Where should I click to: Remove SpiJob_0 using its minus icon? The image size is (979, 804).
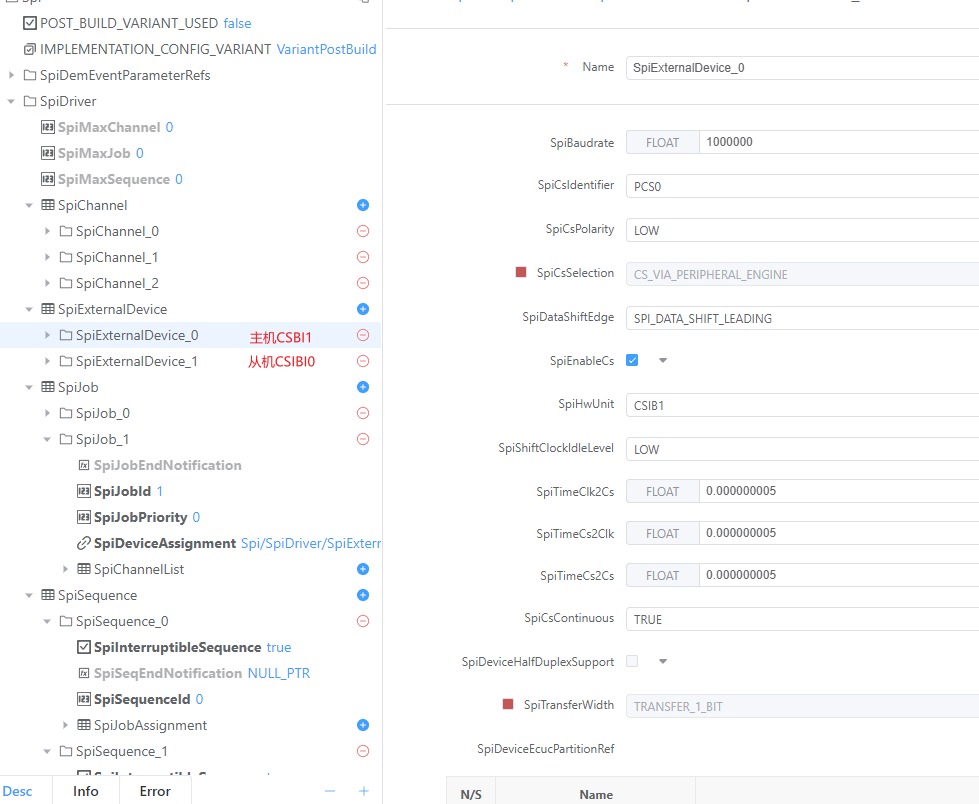point(363,413)
